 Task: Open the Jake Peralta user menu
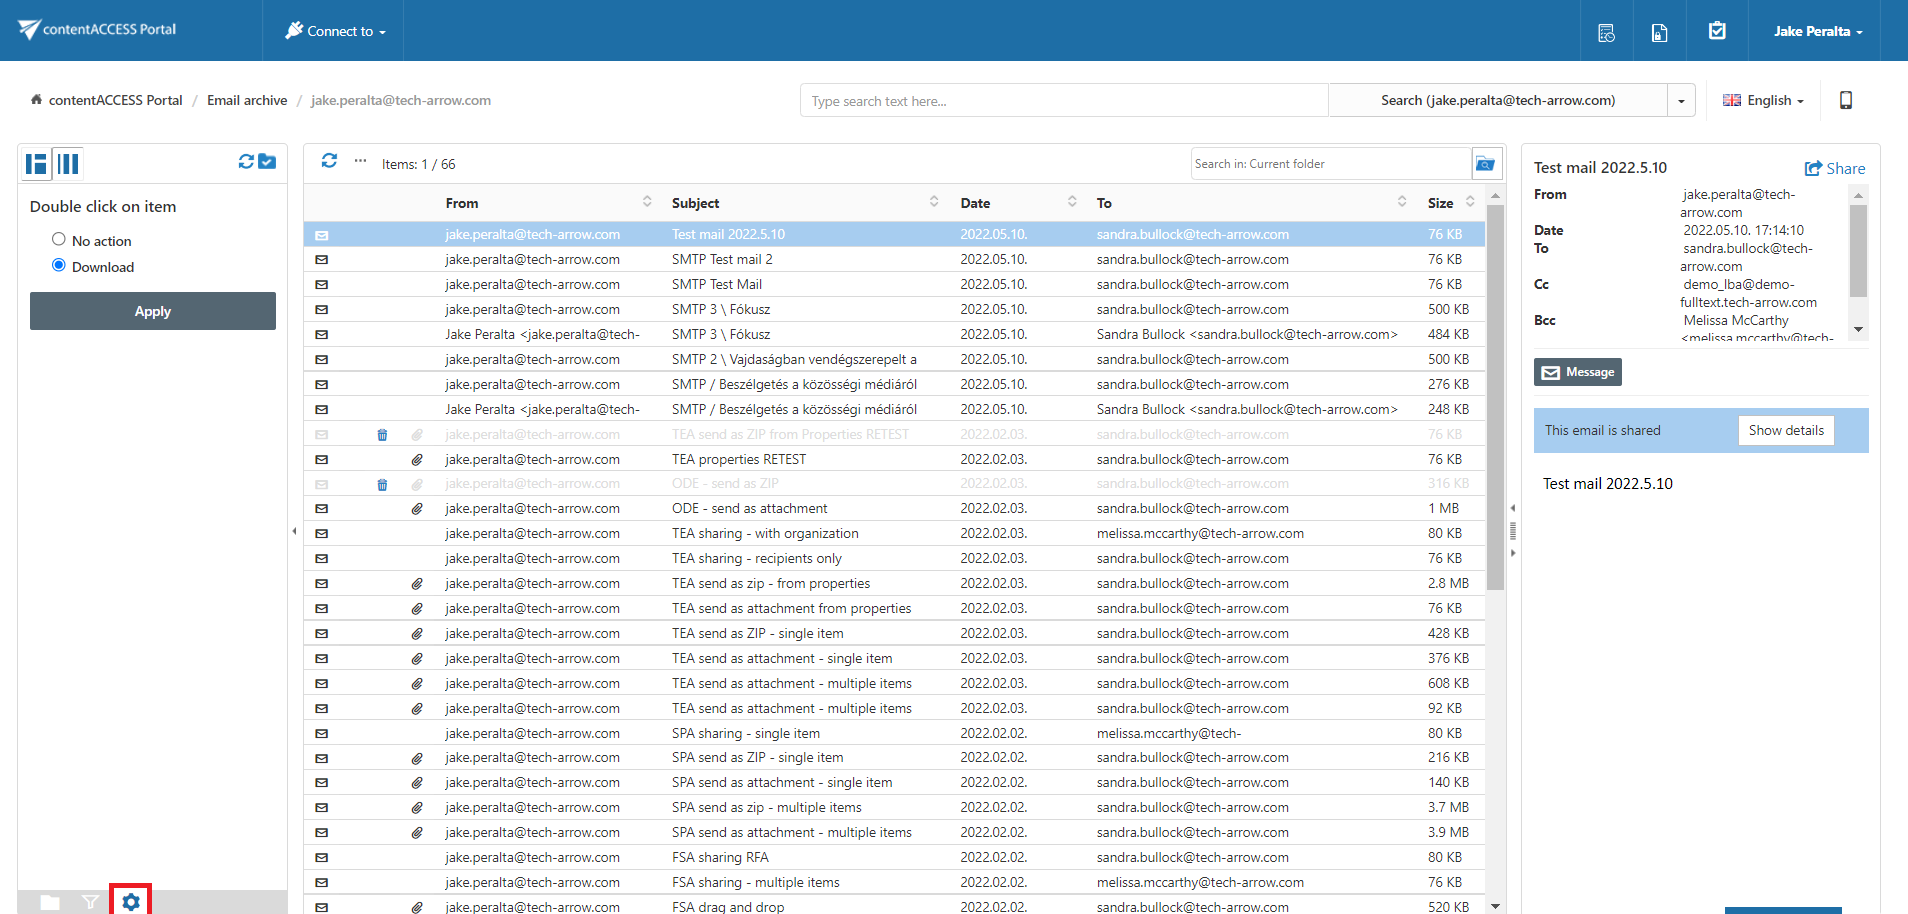point(1817,31)
